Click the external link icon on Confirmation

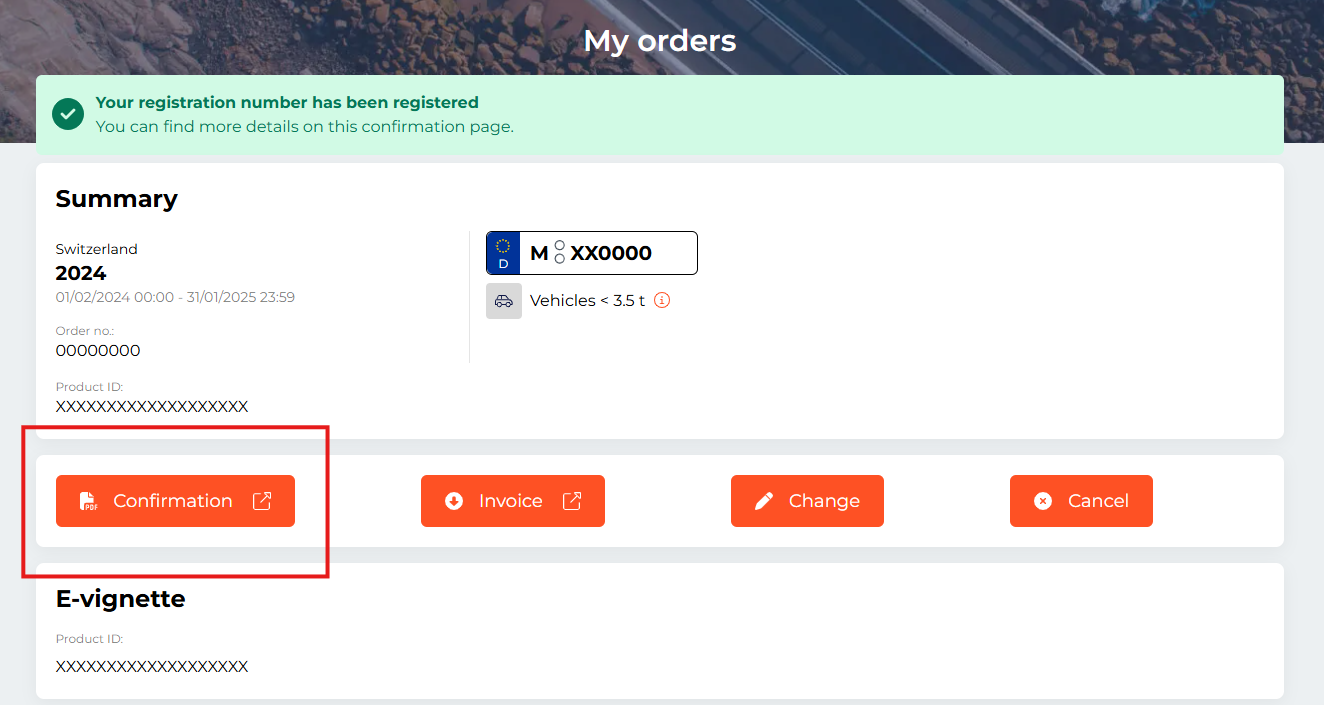pyautogui.click(x=262, y=501)
